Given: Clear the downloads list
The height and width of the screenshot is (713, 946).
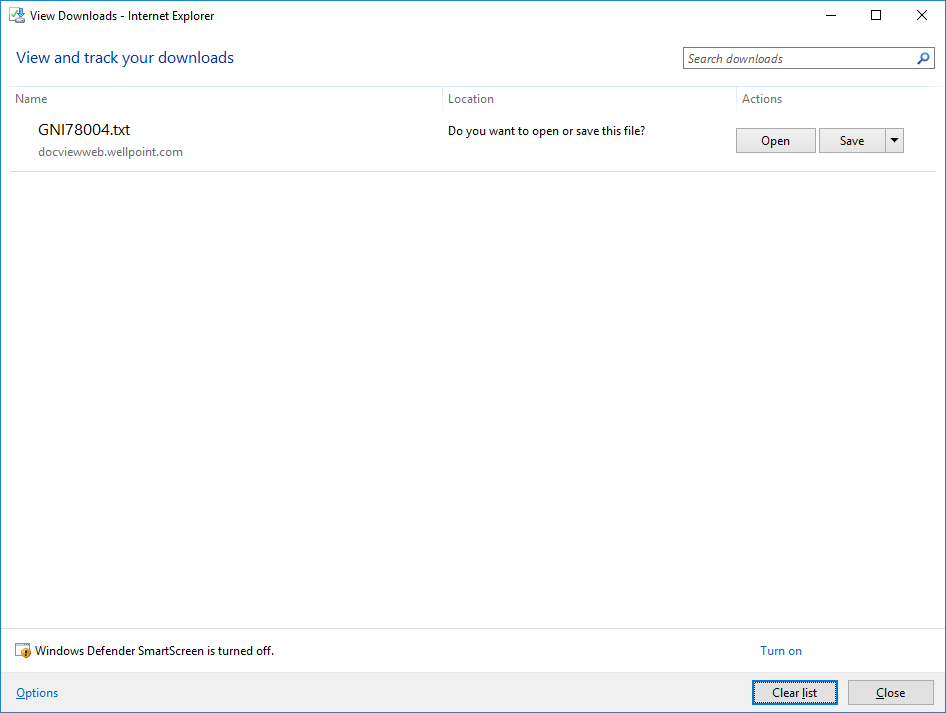Looking at the screenshot, I should coord(794,692).
